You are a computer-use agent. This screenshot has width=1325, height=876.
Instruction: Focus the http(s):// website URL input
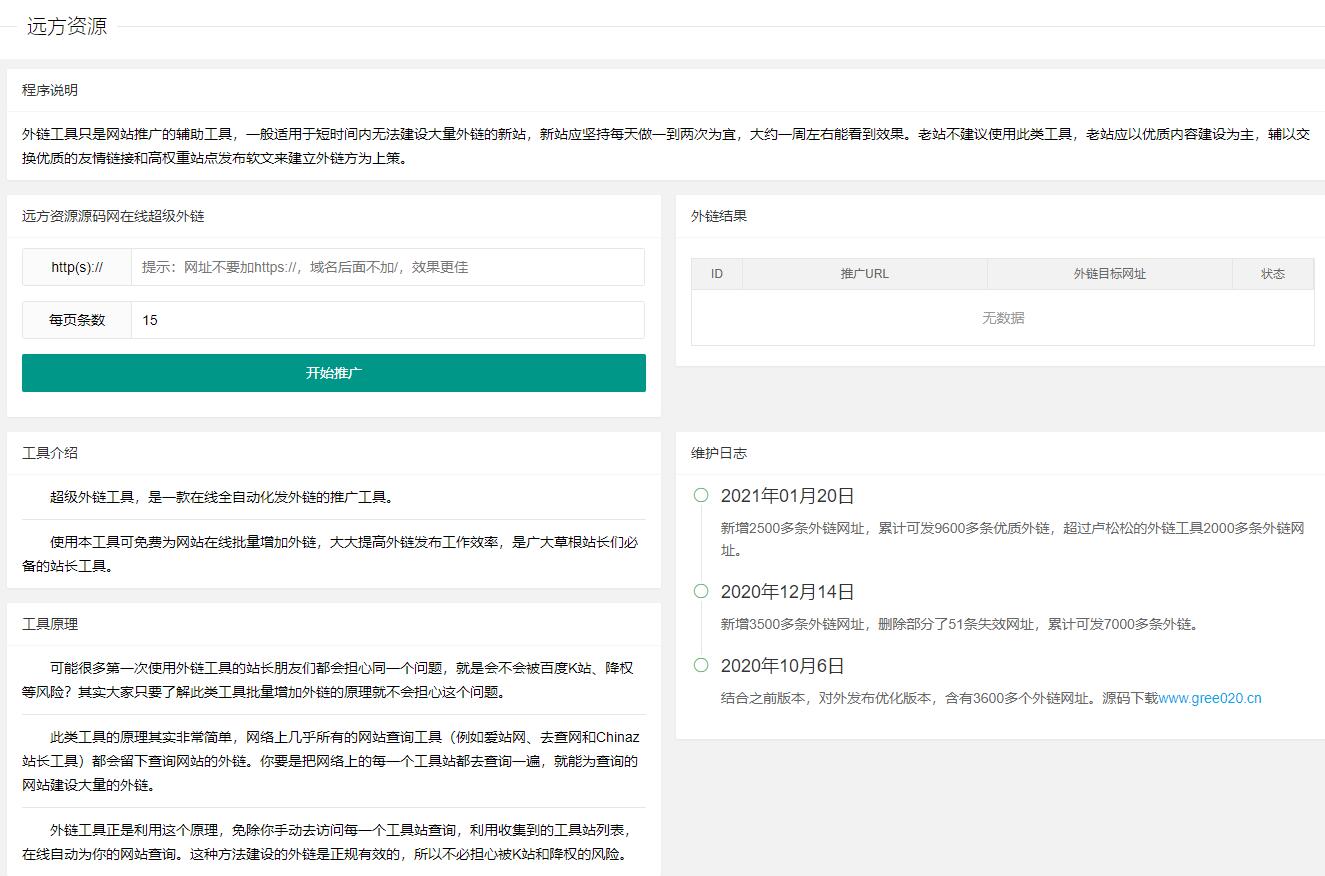tap(387, 267)
